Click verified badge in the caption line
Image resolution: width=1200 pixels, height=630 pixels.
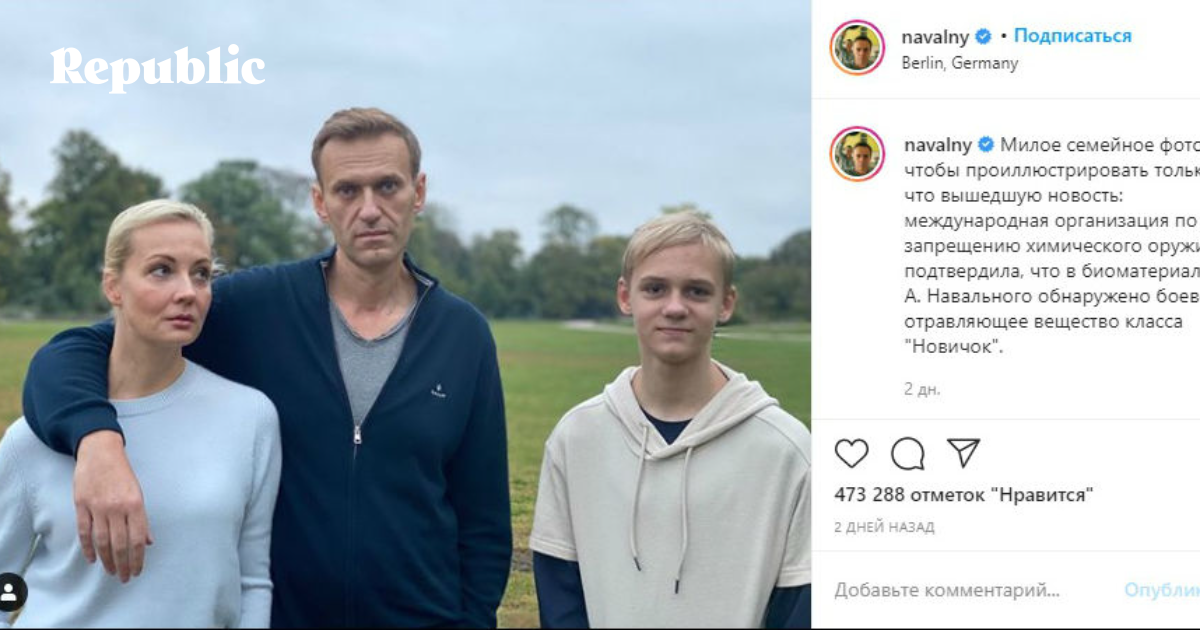pos(984,144)
